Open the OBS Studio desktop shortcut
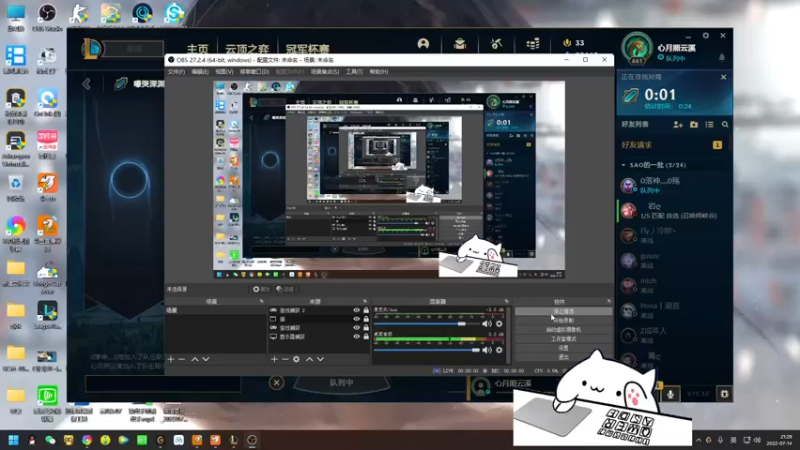Image resolution: width=800 pixels, height=450 pixels. pos(47,17)
